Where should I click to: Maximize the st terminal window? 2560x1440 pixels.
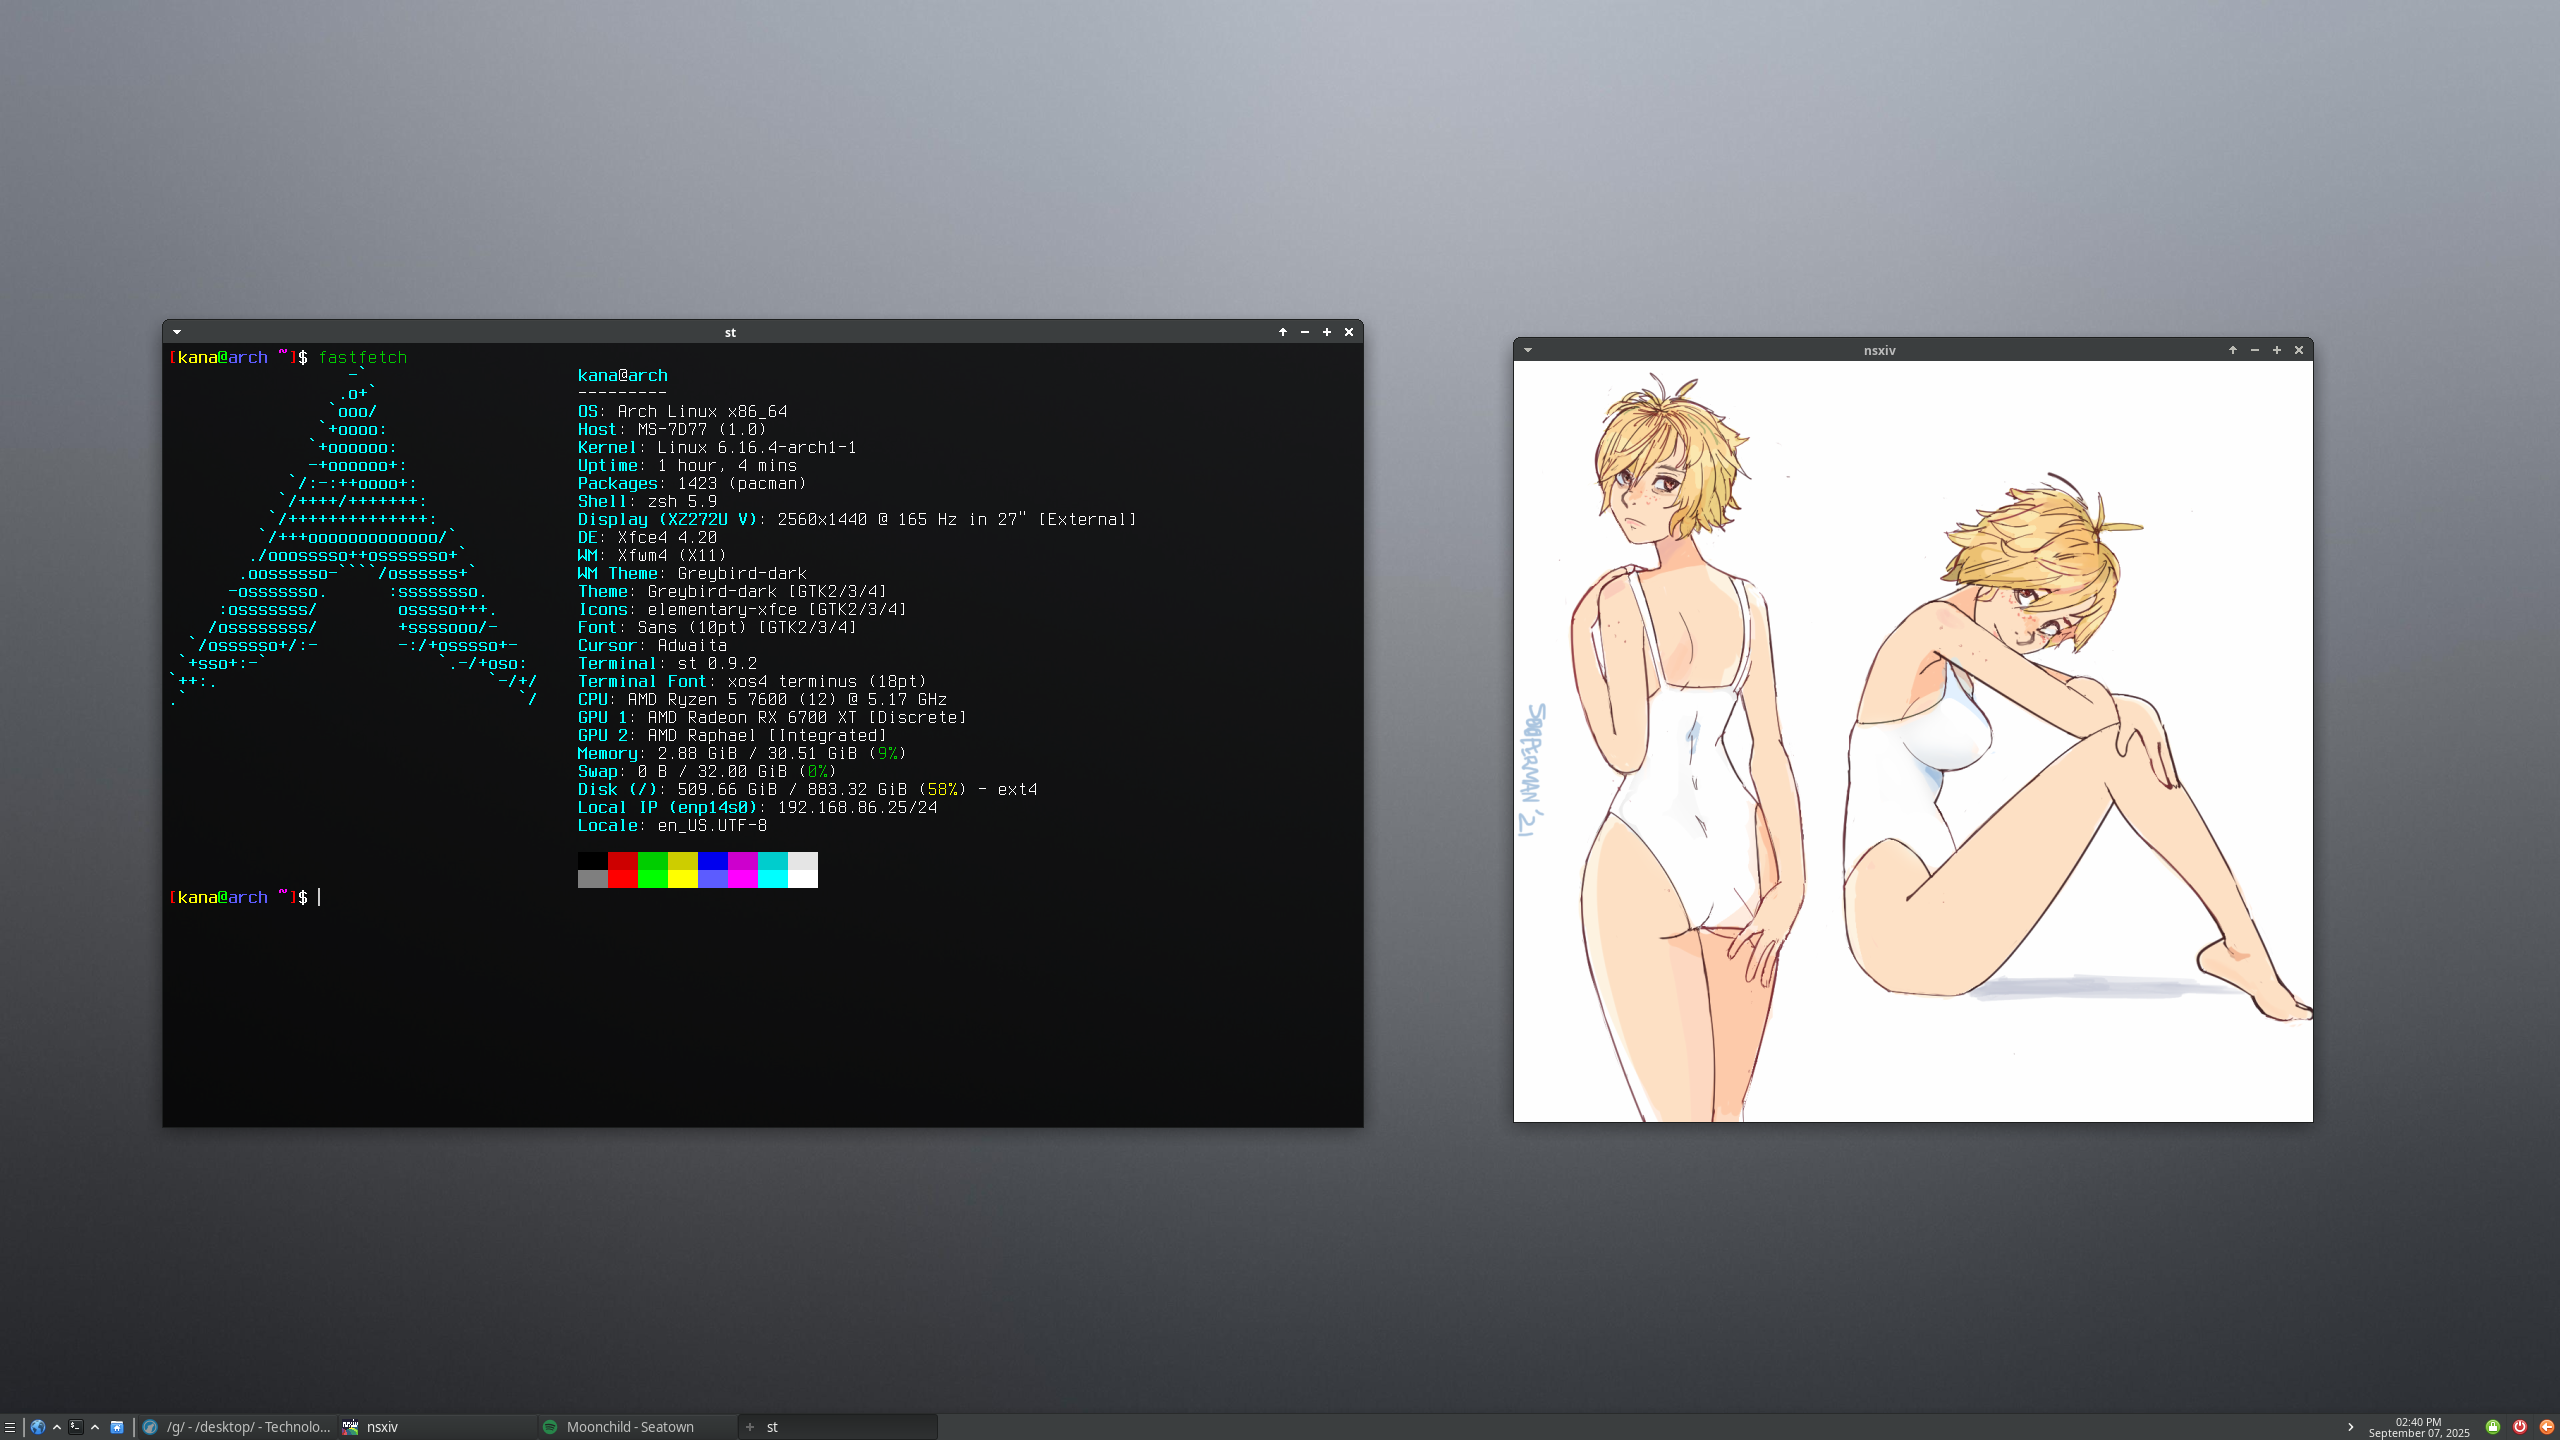tap(1327, 332)
